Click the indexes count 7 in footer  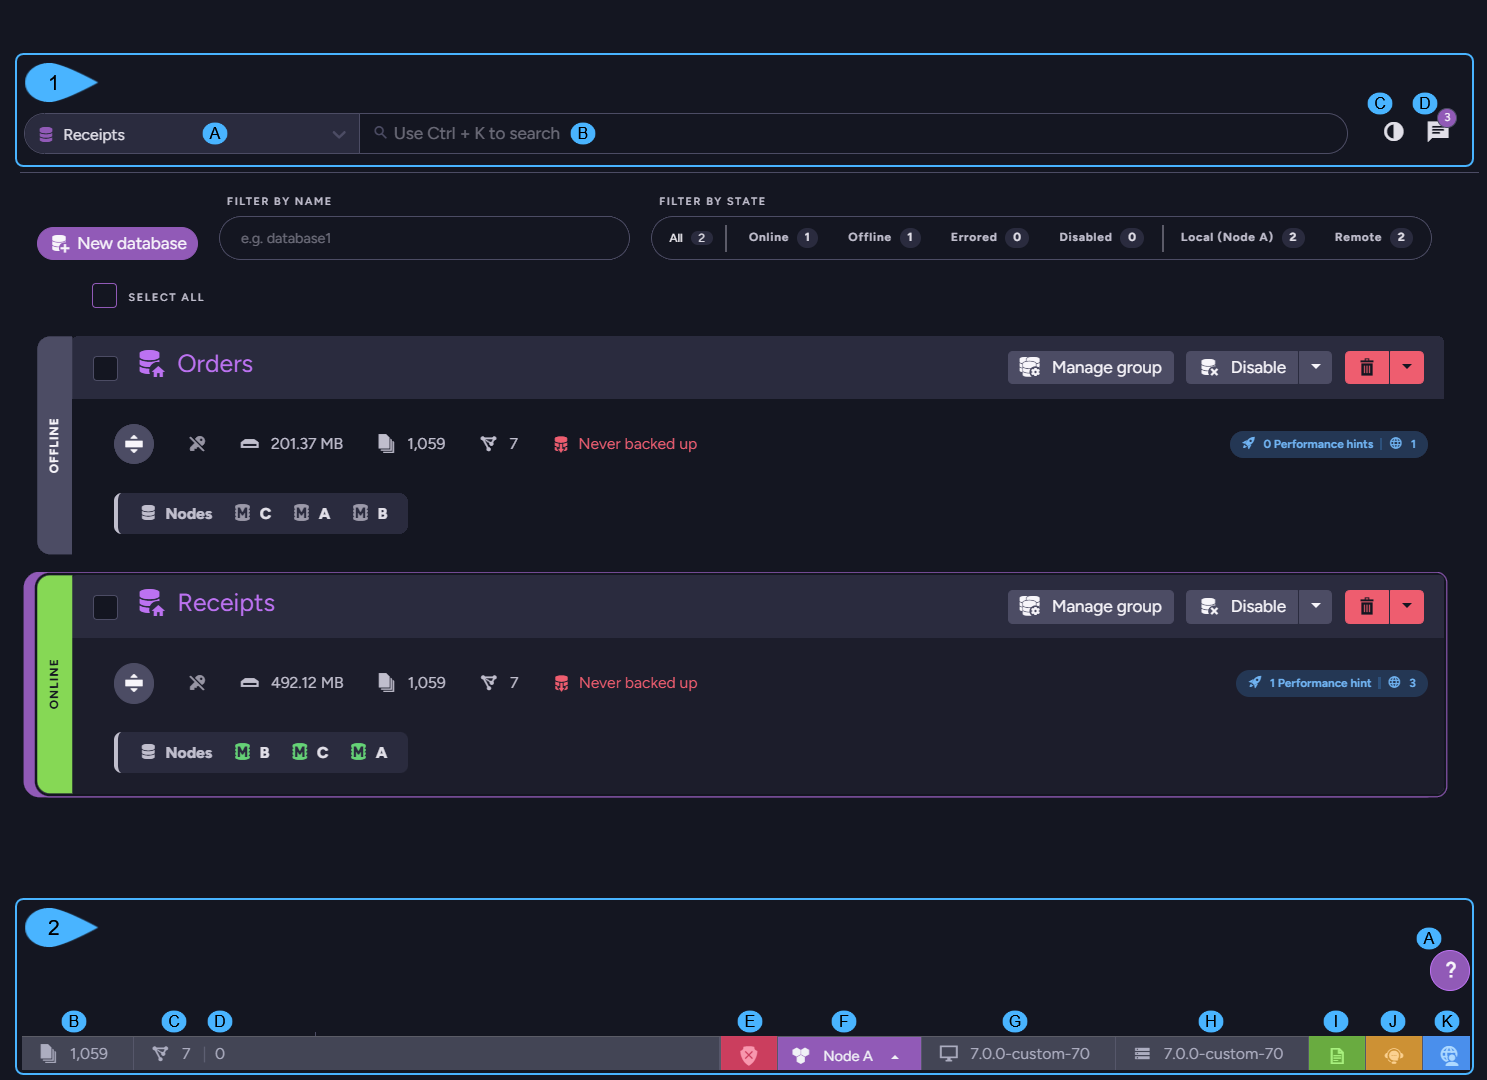click(171, 1054)
